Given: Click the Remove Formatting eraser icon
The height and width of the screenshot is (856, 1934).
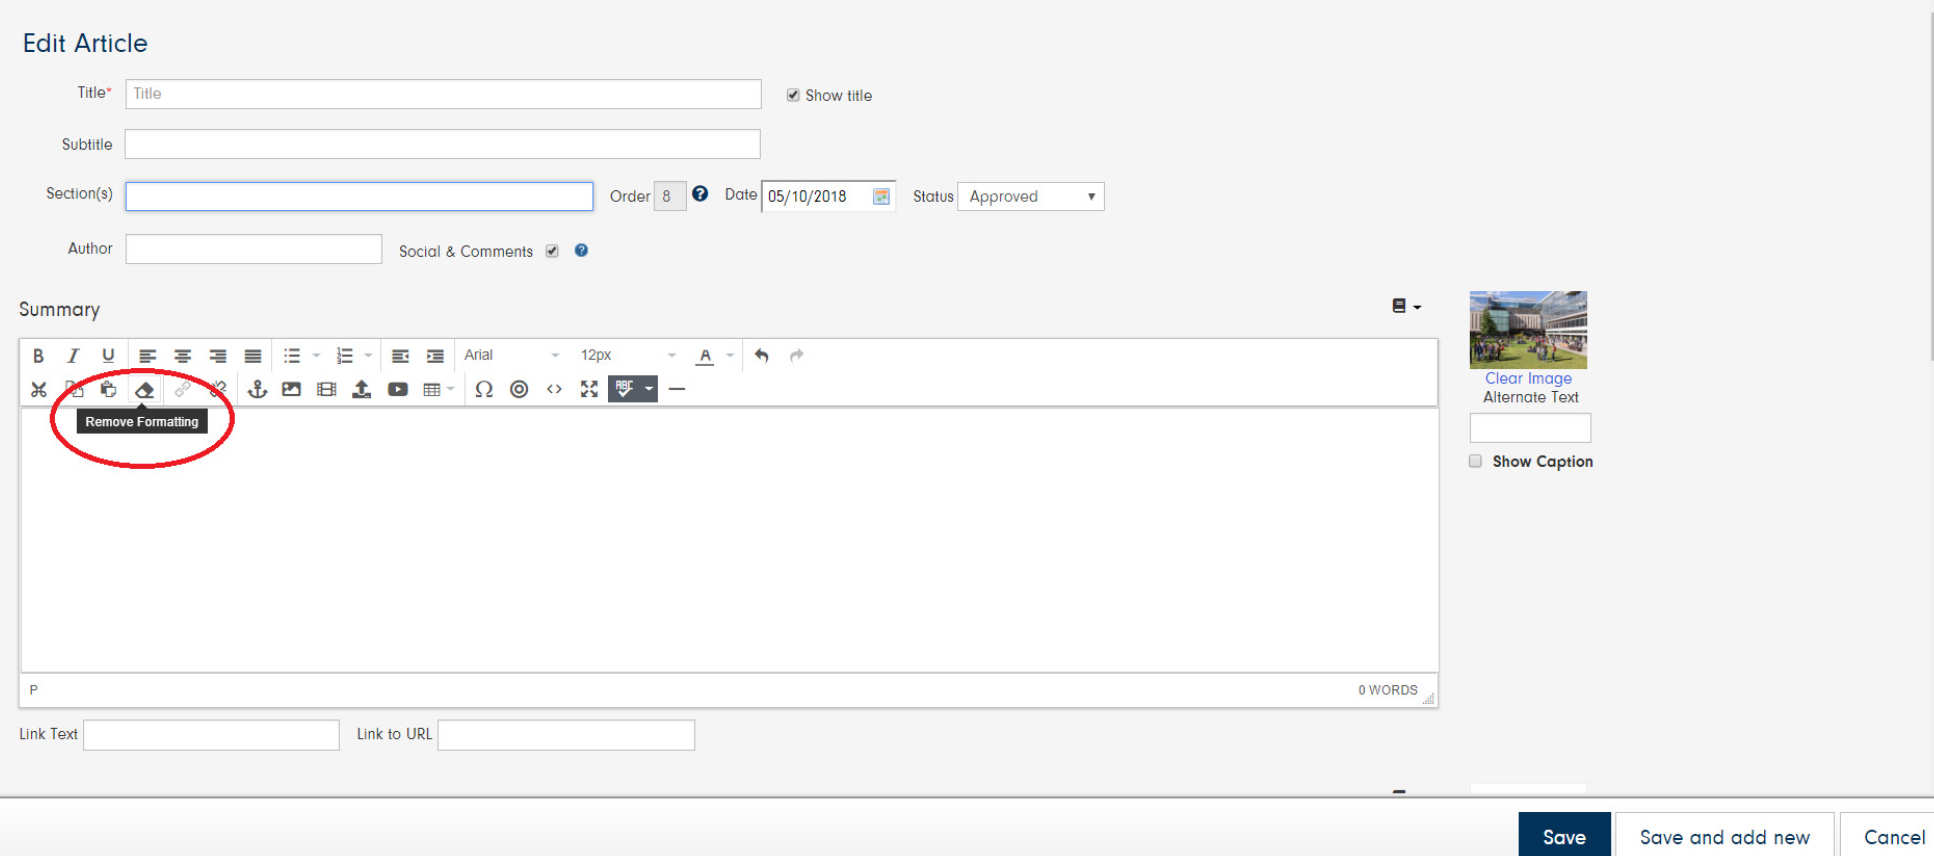Looking at the screenshot, I should 144,390.
